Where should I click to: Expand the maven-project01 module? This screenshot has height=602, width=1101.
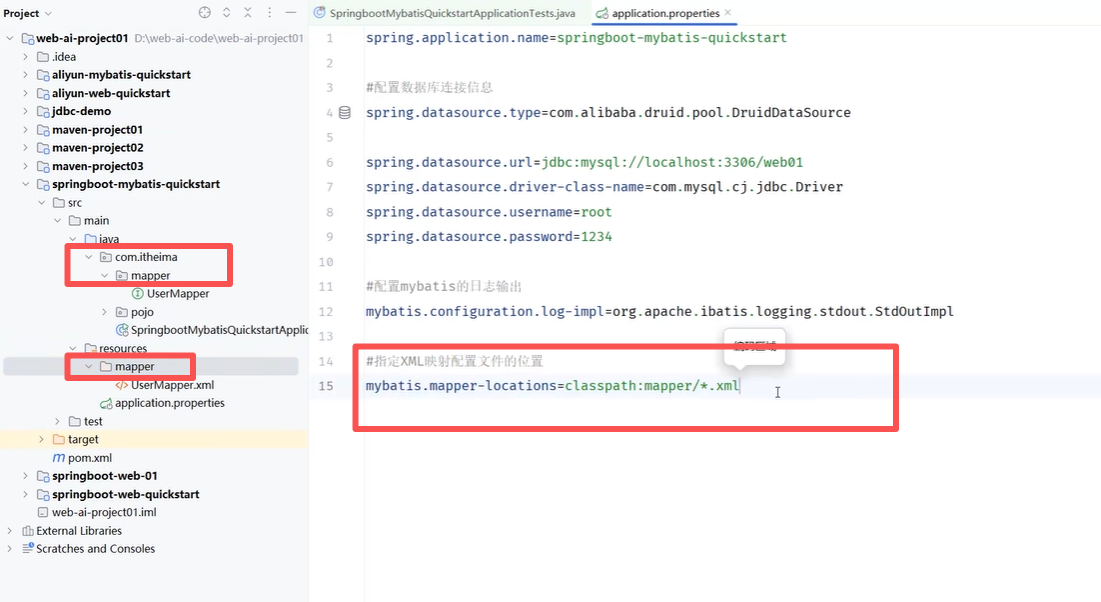click(x=26, y=129)
